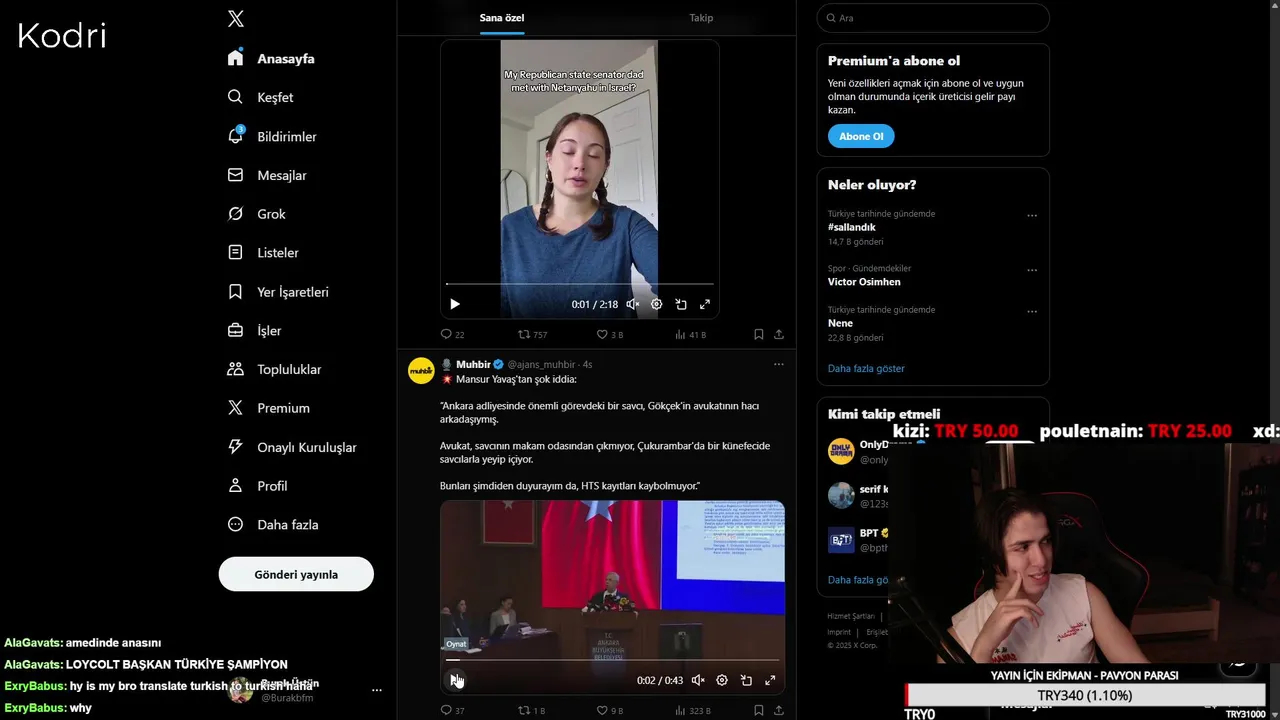Click the Yer İşaretleri bookmark icon
Image resolution: width=1280 pixels, height=720 pixels.
235,292
